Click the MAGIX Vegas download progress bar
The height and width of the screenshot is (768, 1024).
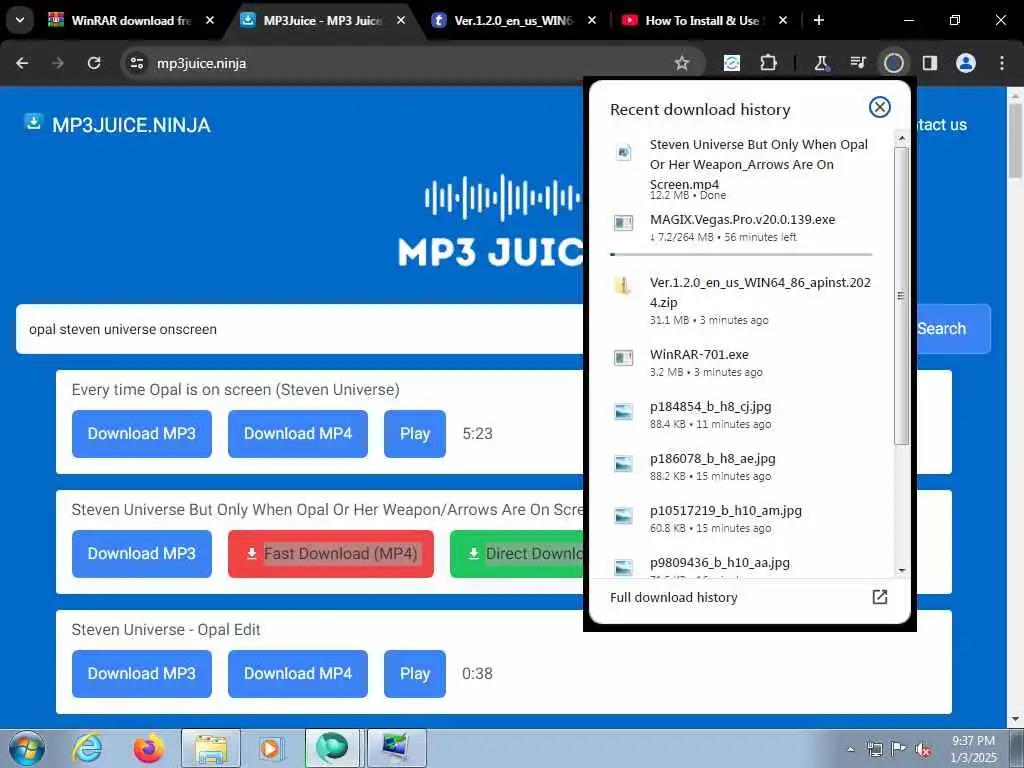coord(741,254)
